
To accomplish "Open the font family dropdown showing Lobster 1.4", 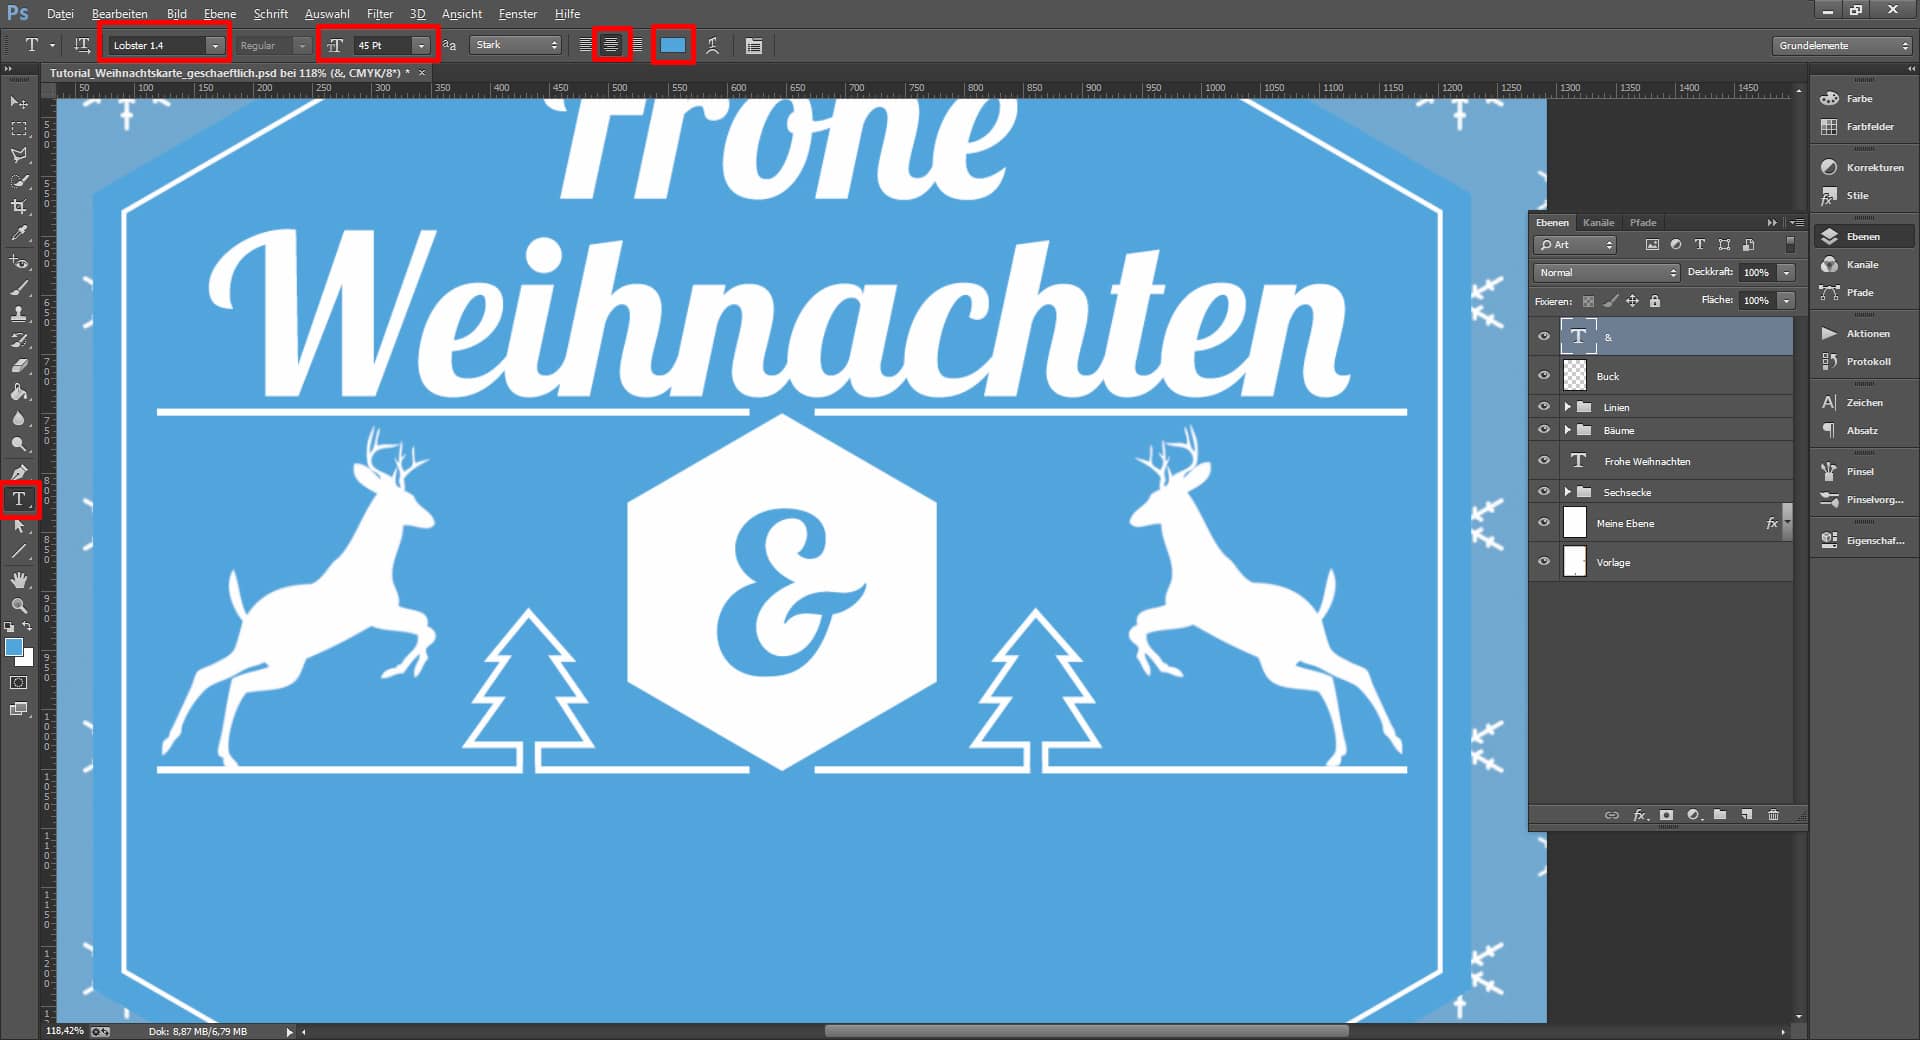I will (x=215, y=45).
